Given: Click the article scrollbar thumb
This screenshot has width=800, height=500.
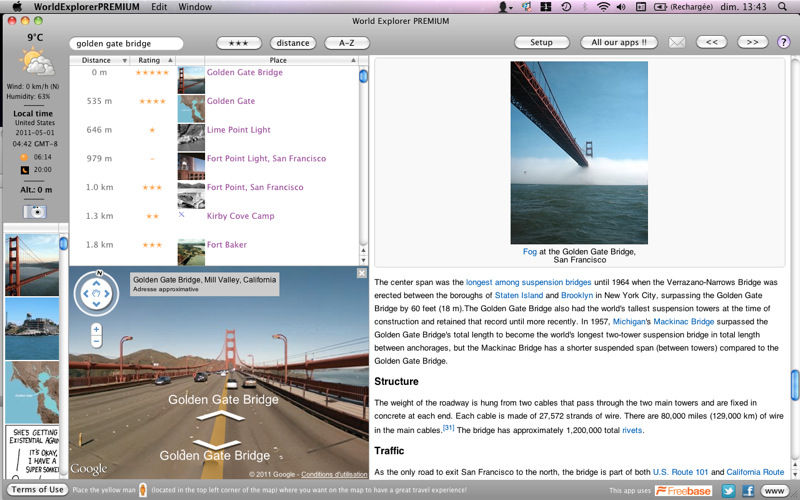Looking at the screenshot, I should [x=794, y=385].
